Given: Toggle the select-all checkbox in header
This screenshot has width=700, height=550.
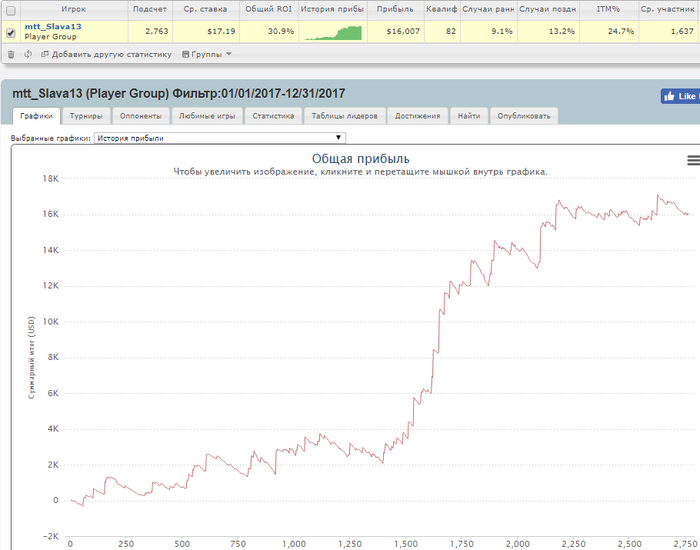Looking at the screenshot, I should click(x=11, y=10).
